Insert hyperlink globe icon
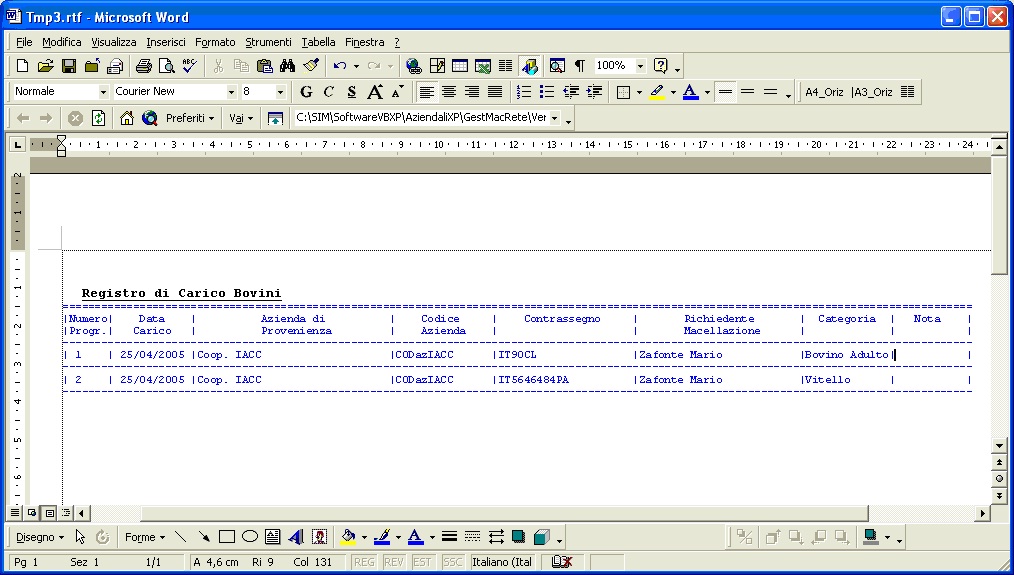Image resolution: width=1014 pixels, height=575 pixels. click(413, 65)
